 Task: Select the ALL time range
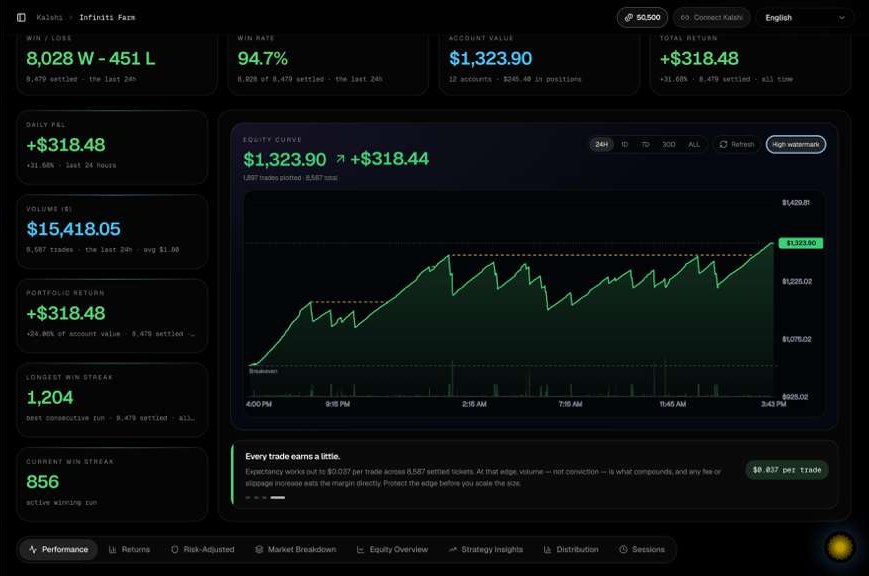coord(694,145)
